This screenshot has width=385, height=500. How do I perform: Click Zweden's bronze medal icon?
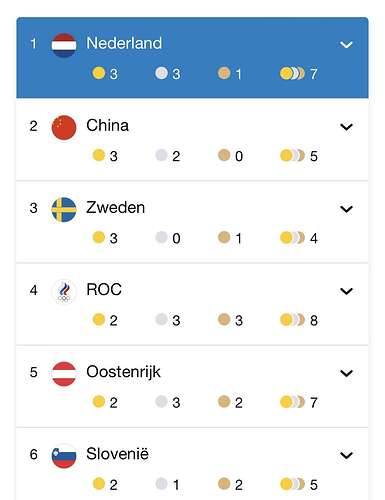point(224,237)
